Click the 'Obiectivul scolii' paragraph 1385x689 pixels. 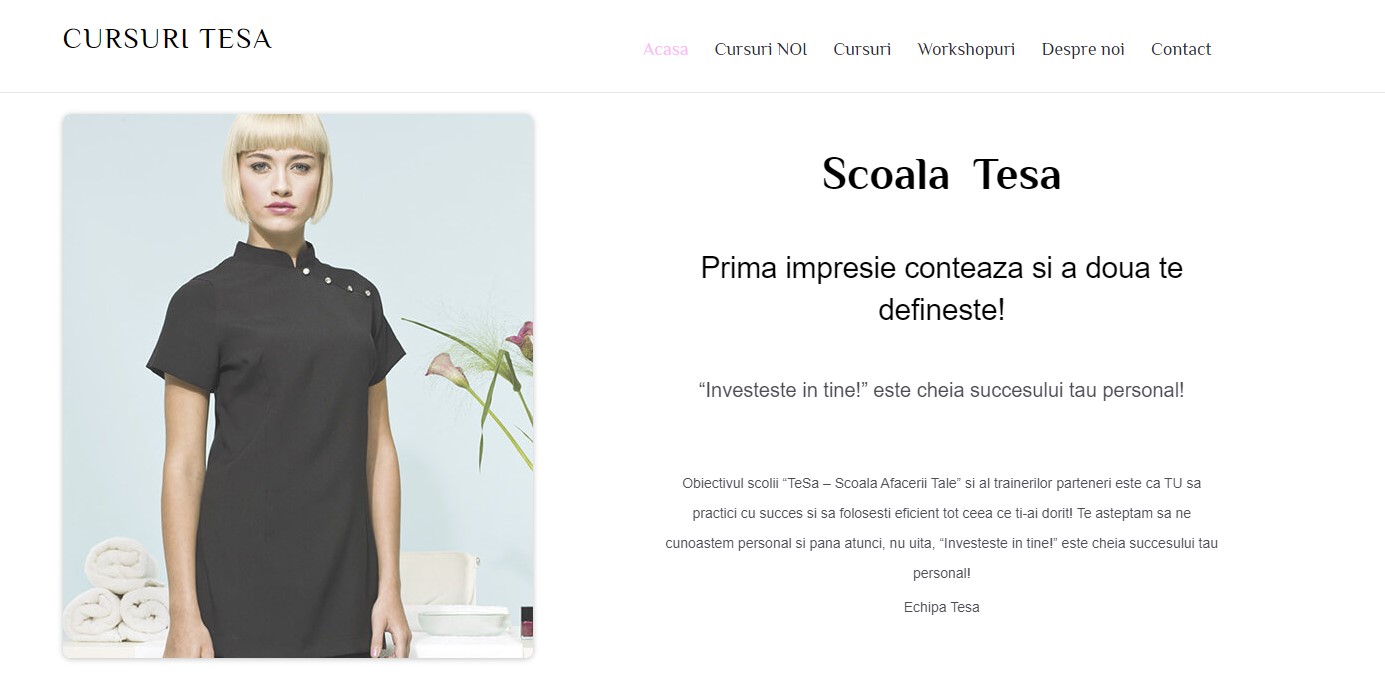(941, 528)
